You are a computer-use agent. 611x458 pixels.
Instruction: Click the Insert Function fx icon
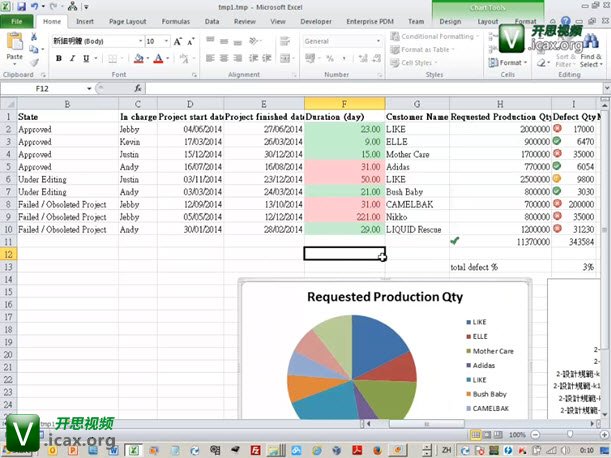[138, 88]
